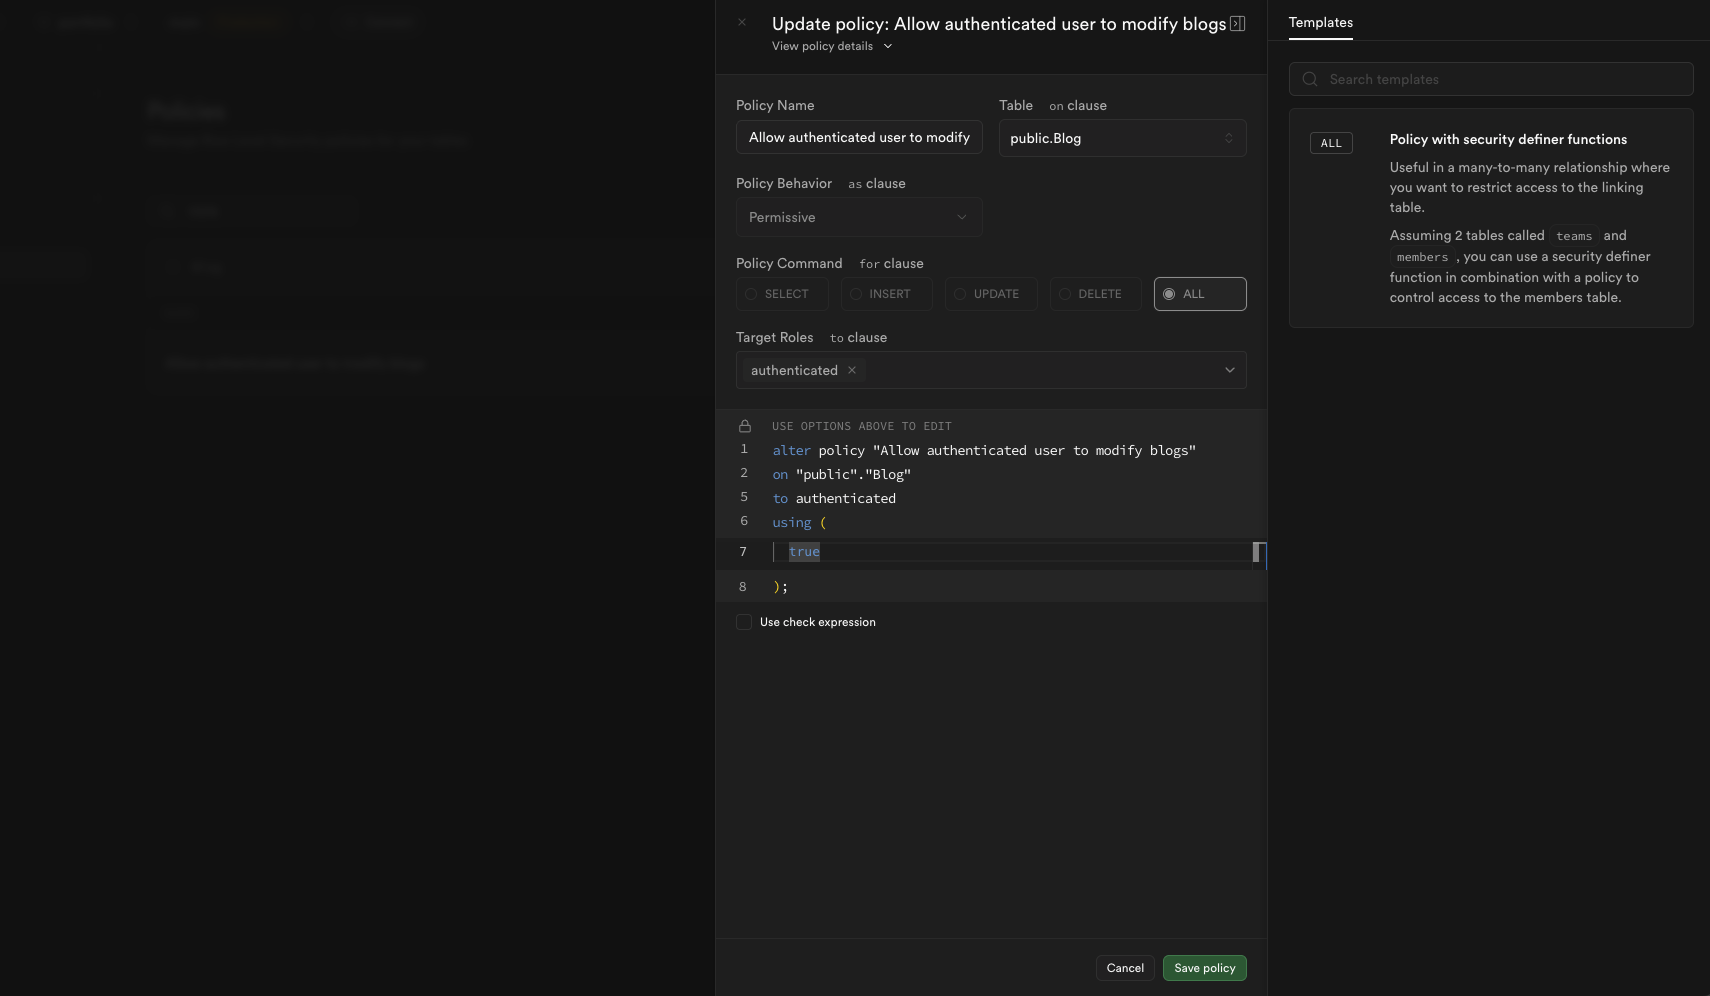Switch to the Templates tab

(1320, 22)
